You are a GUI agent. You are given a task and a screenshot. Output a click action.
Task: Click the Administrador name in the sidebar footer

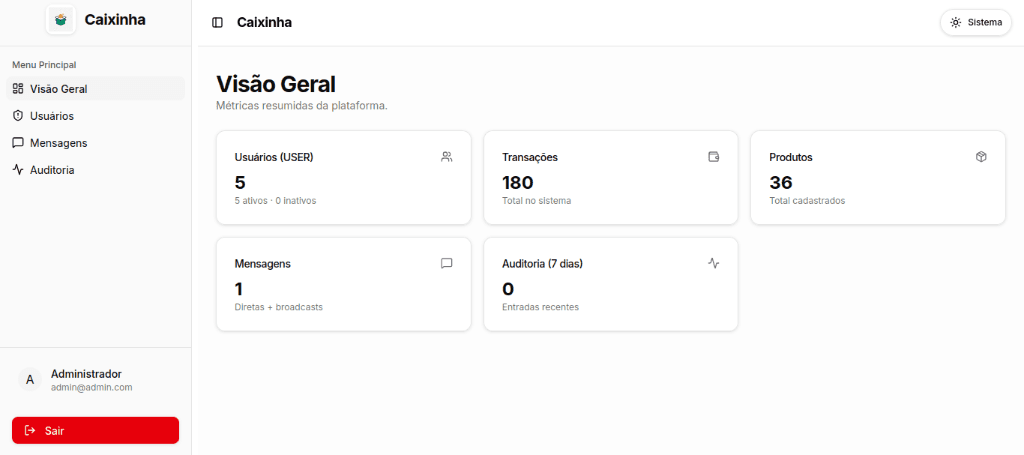86,374
